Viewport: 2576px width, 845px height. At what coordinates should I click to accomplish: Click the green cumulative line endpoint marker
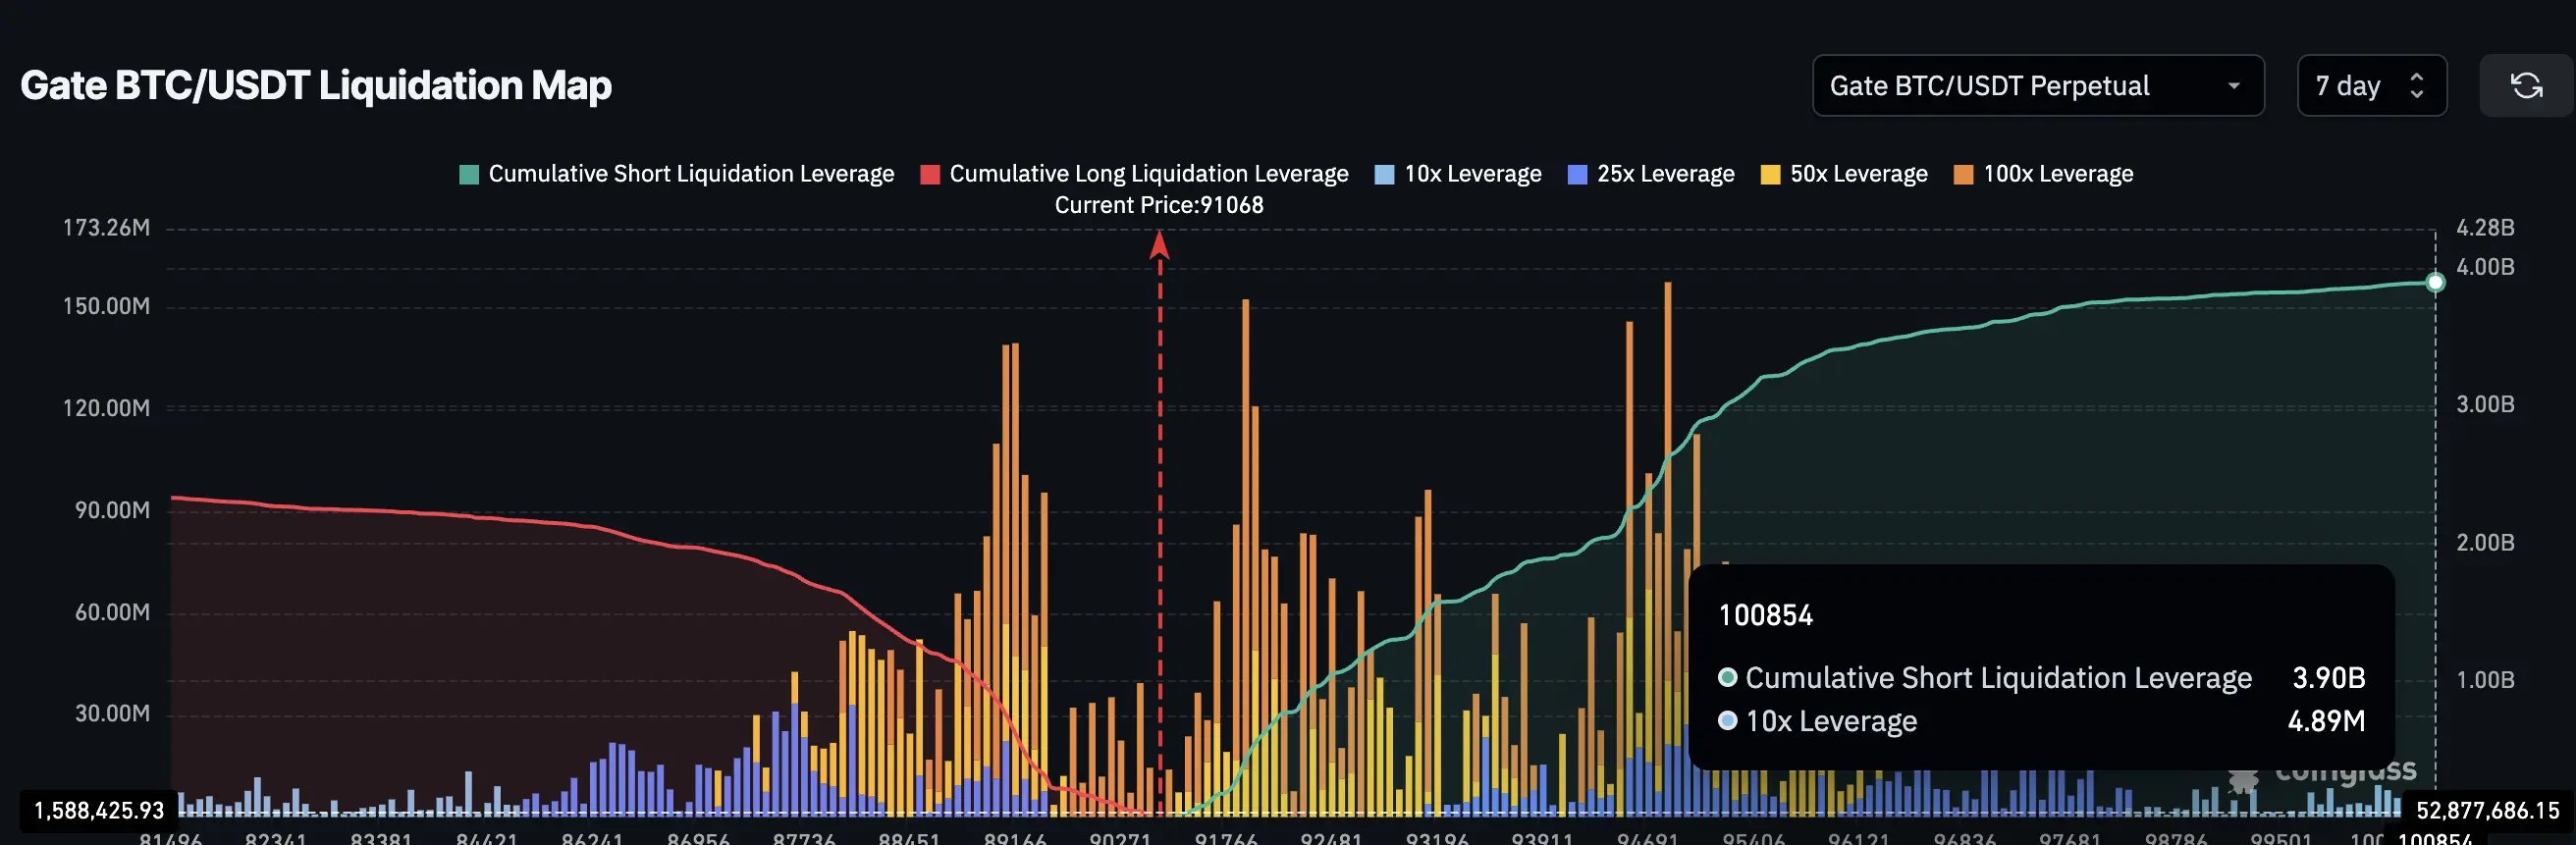click(2435, 283)
